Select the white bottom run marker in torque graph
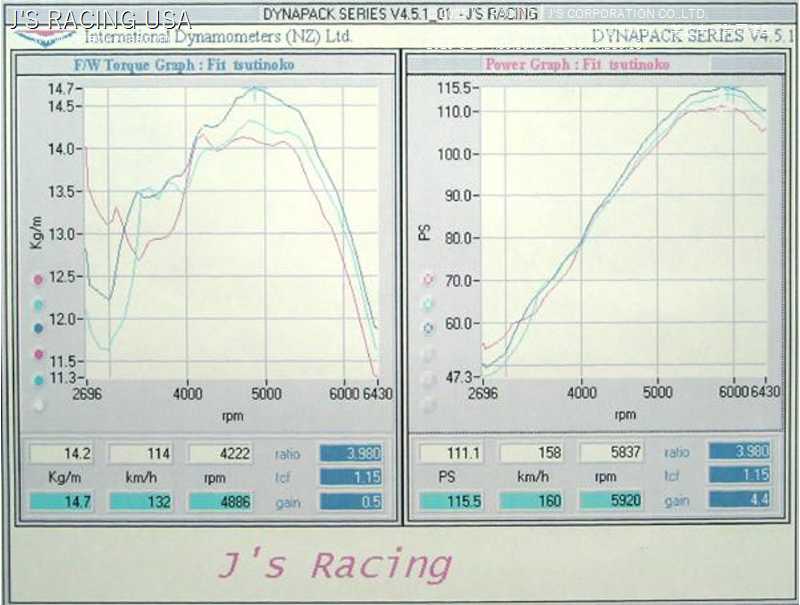Screen dimensions: 800x605 coord(39,405)
